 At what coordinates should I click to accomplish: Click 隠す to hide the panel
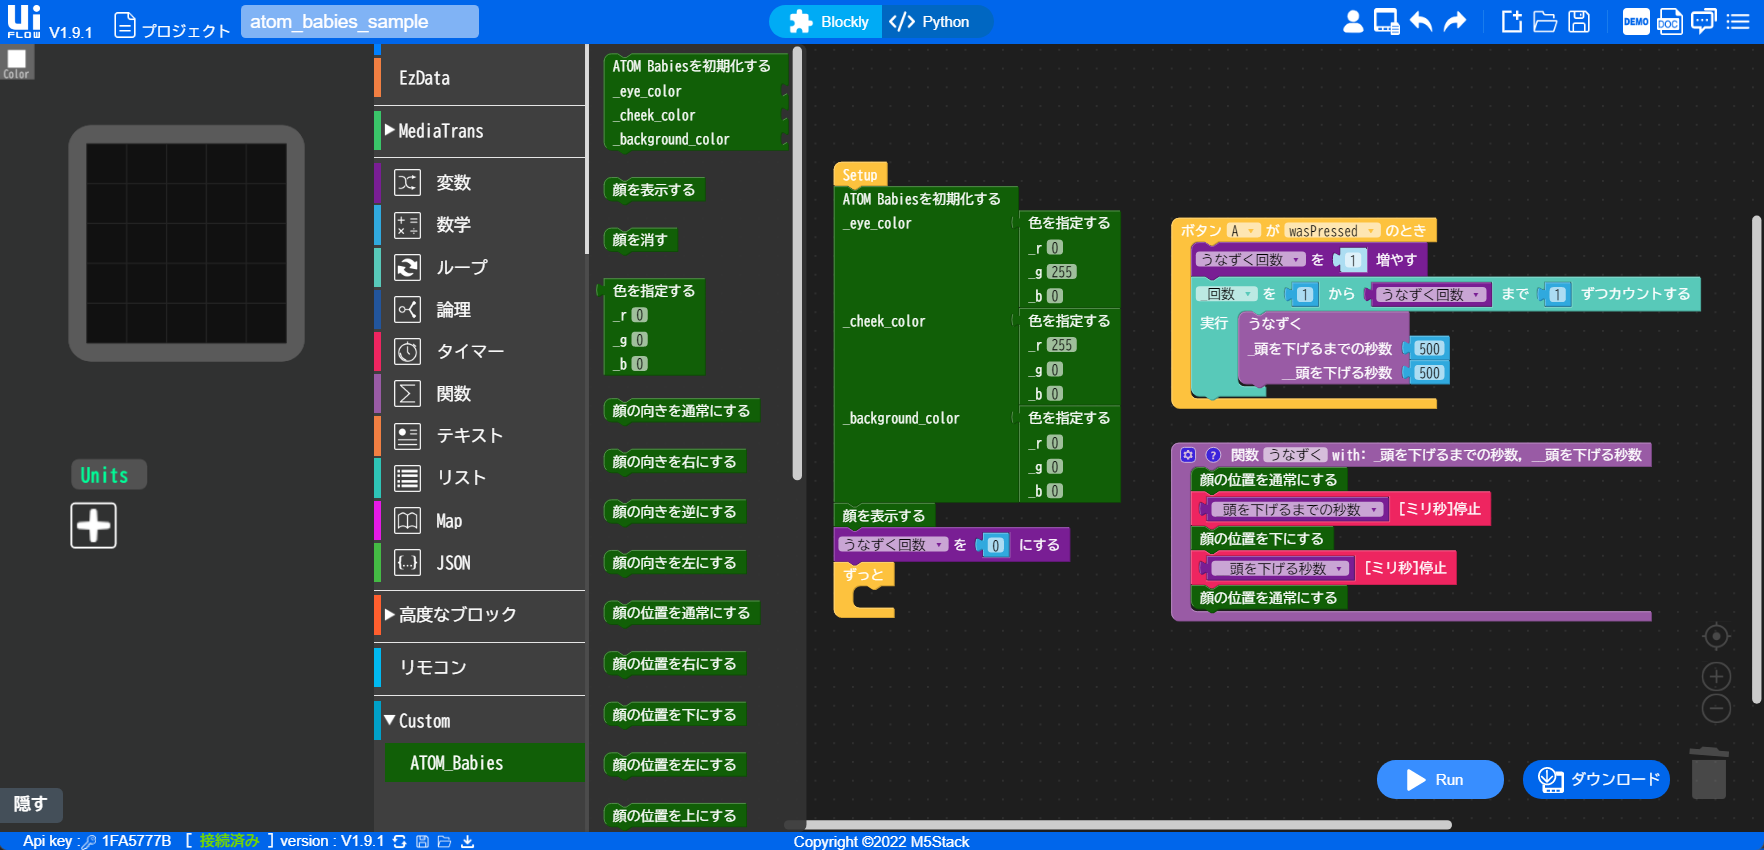[x=30, y=804]
